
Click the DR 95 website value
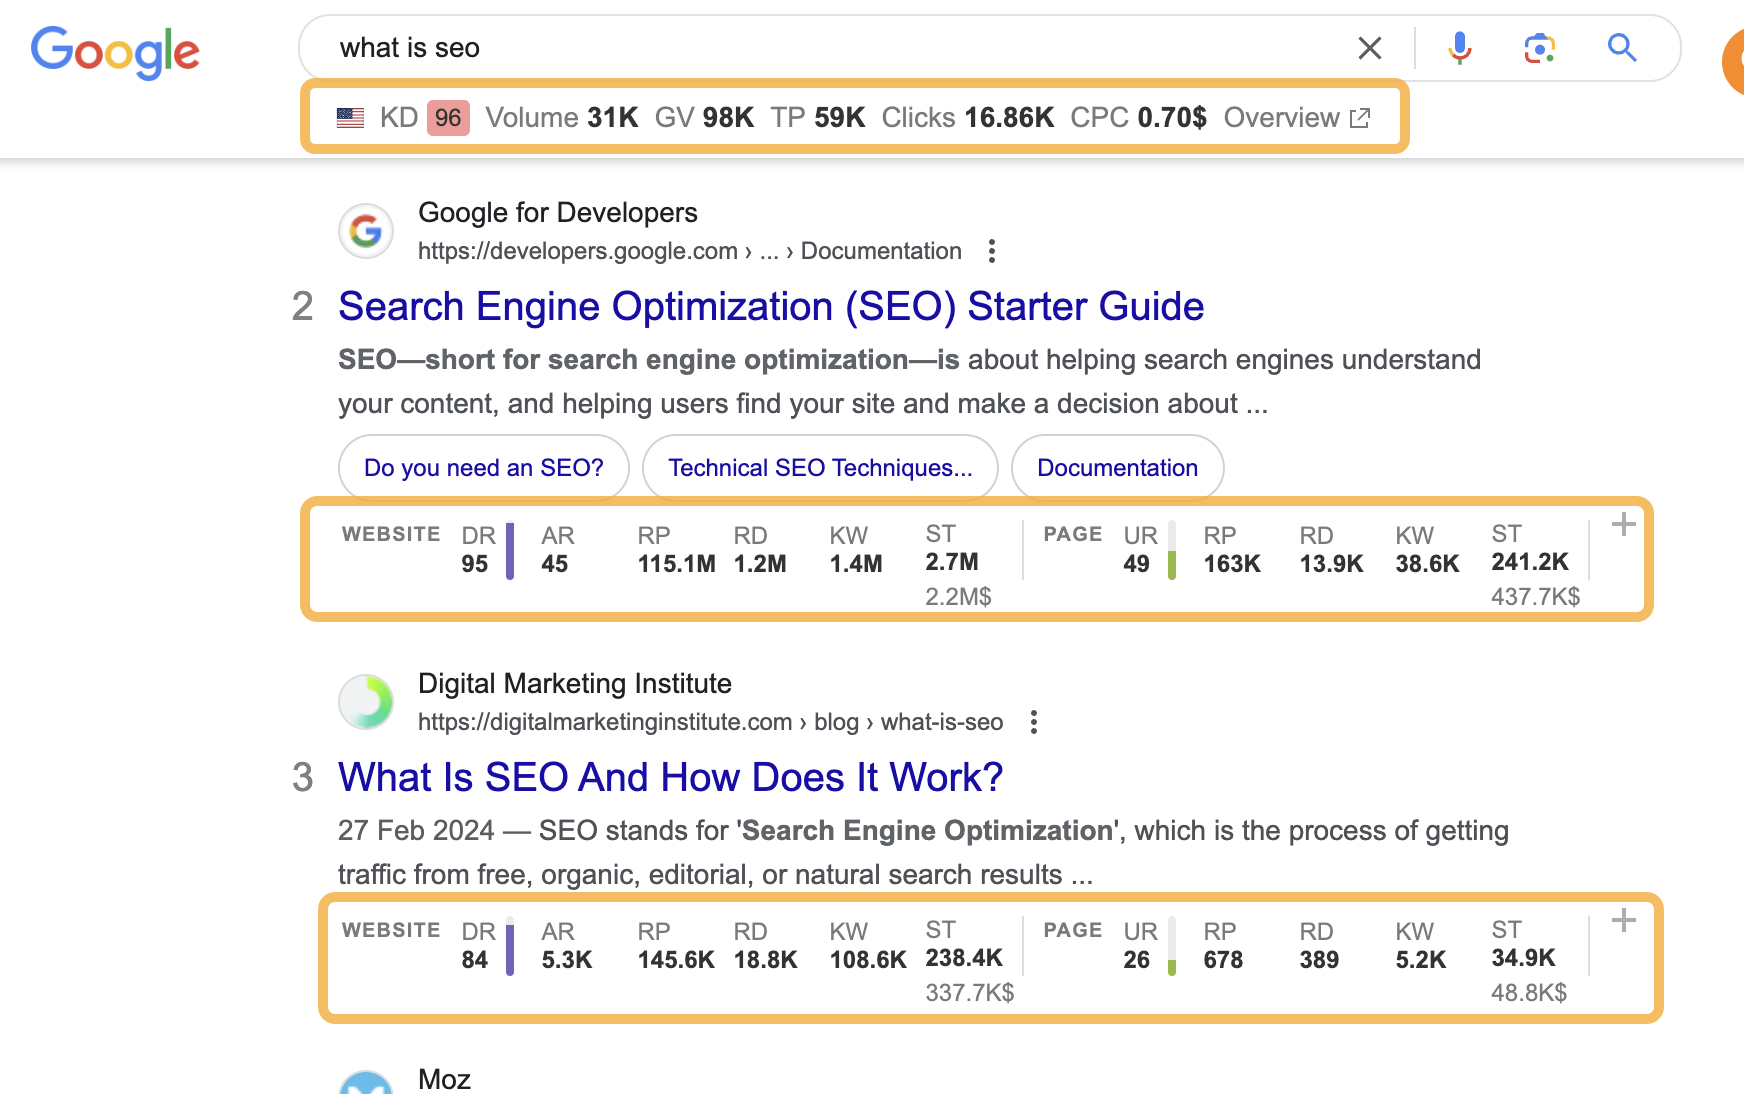[475, 564]
